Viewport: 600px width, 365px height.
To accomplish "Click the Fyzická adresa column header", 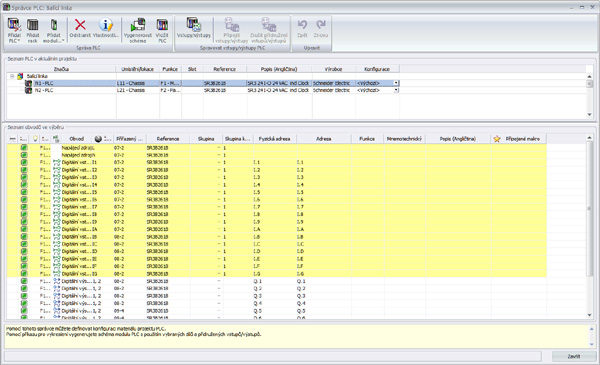I will pyautogui.click(x=274, y=139).
